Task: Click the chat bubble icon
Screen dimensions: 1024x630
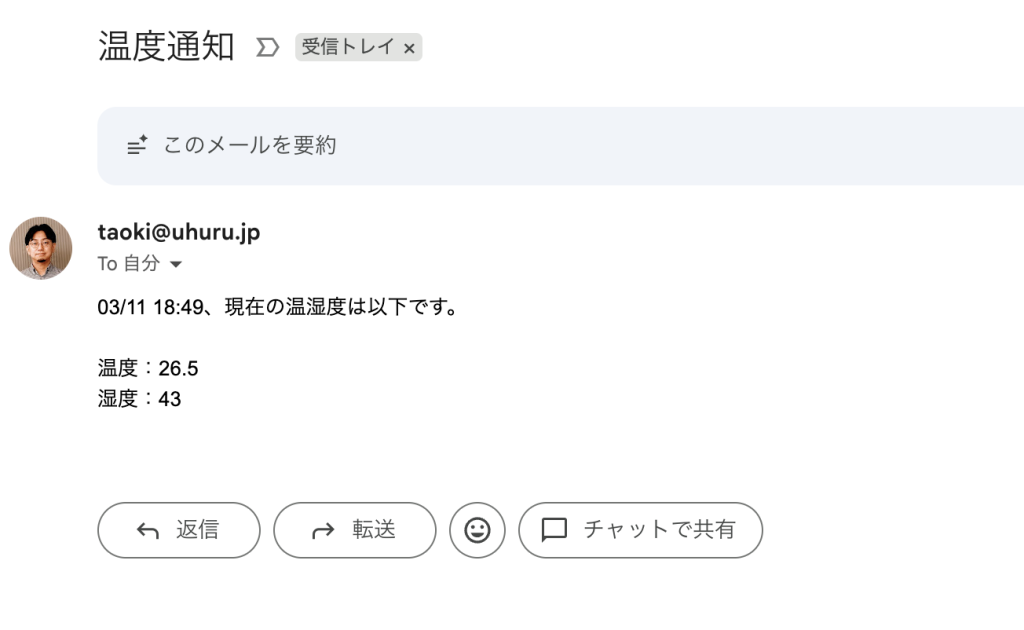Action: 554,530
